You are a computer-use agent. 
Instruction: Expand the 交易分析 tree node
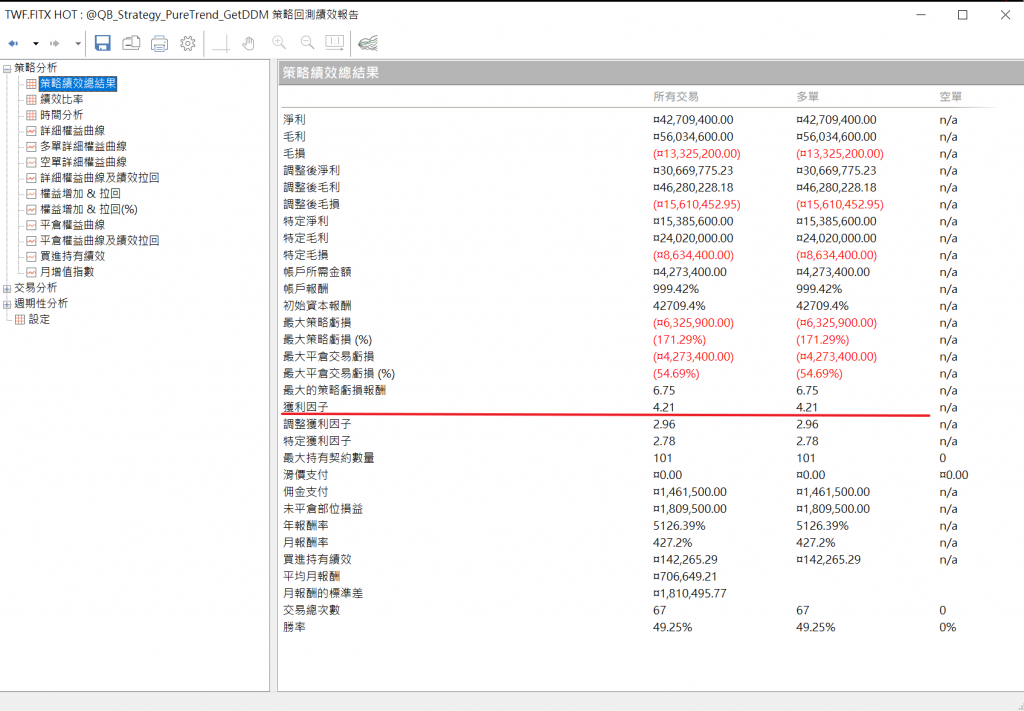tap(7, 288)
